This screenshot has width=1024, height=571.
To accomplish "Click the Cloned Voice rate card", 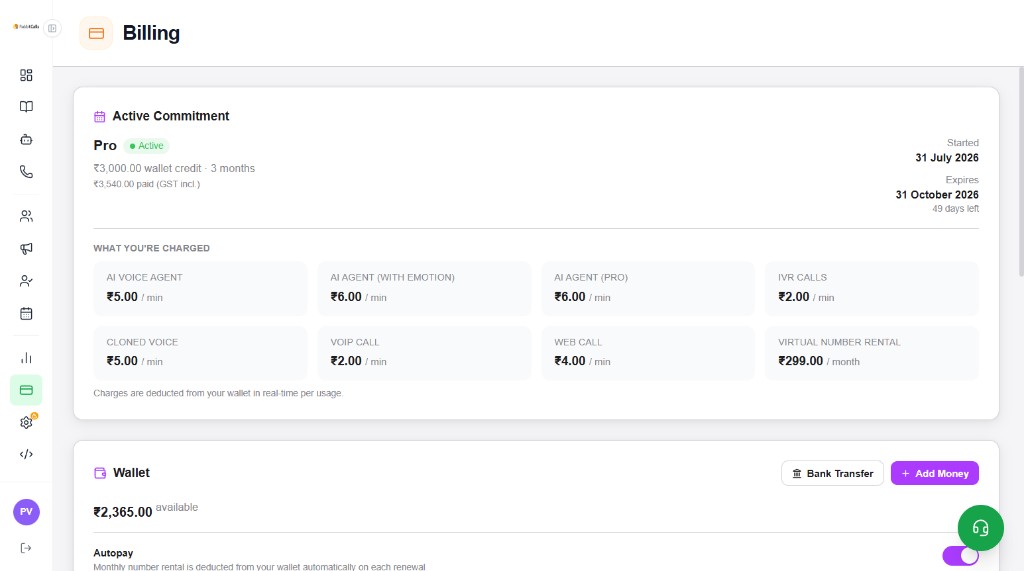I will 200,353.
